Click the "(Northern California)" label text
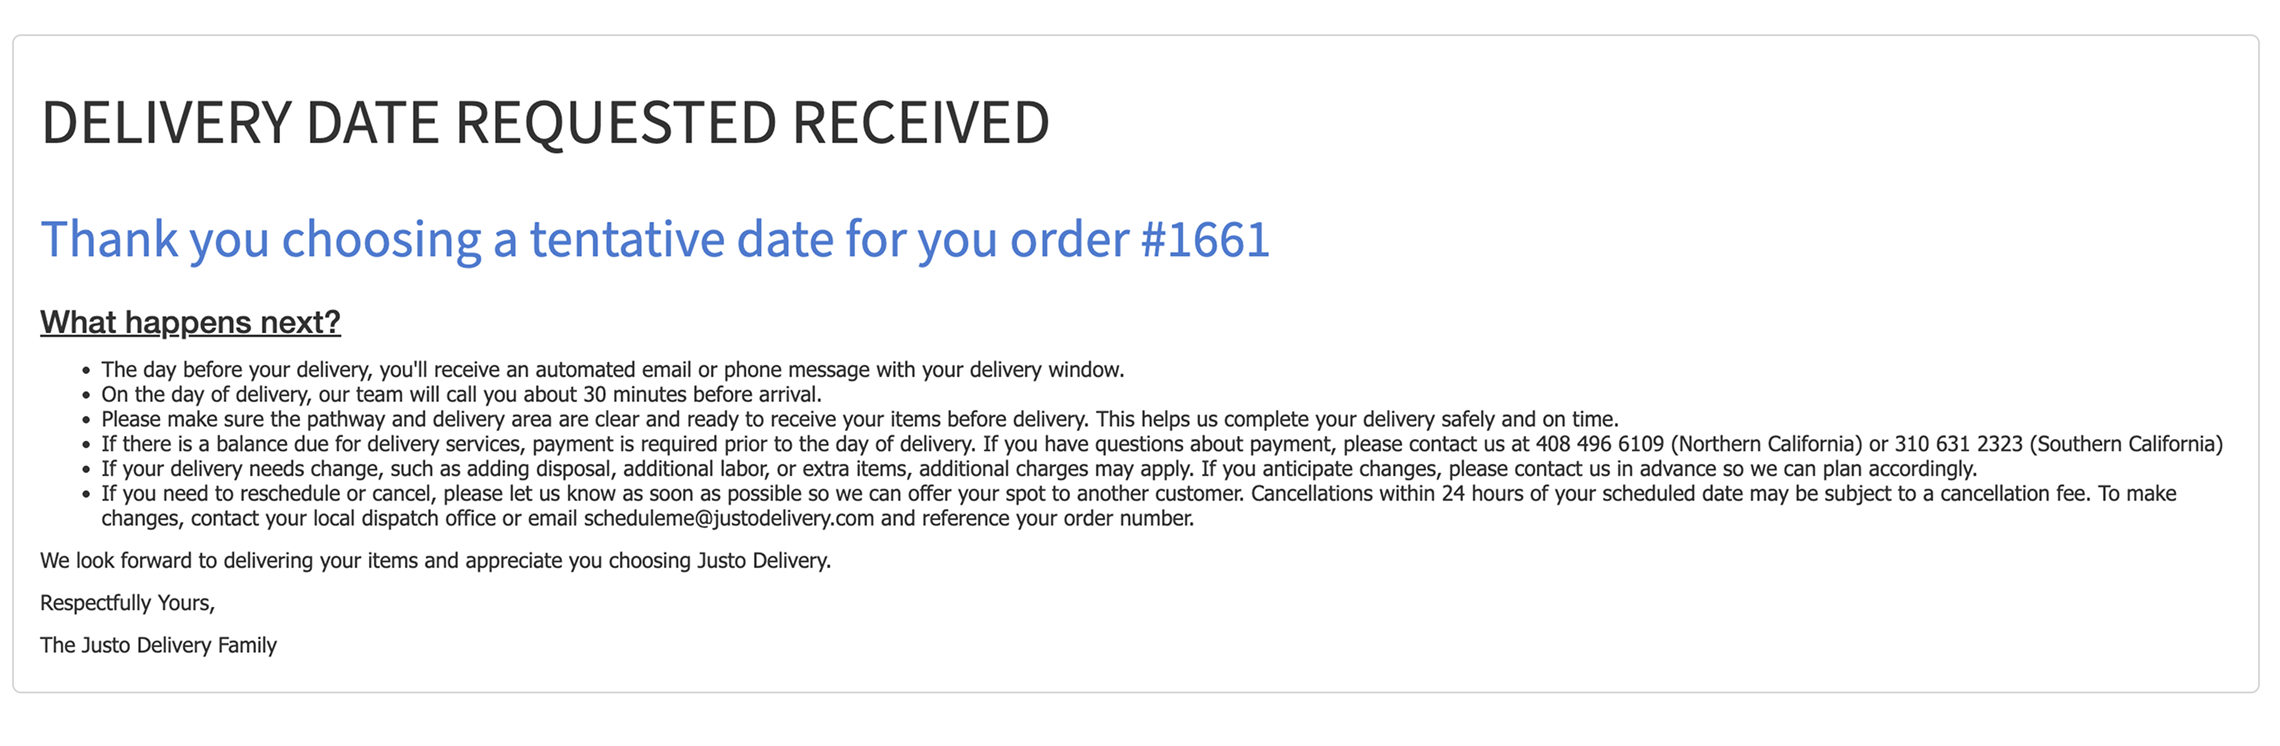2280x746 pixels. pos(1766,444)
